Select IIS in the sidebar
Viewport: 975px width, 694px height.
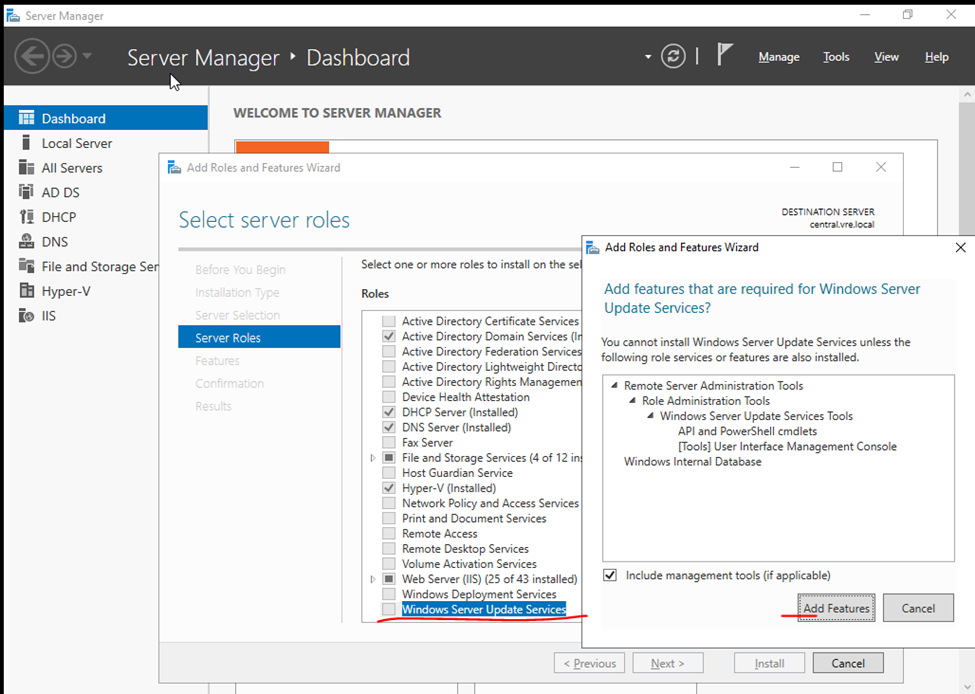pos(48,316)
